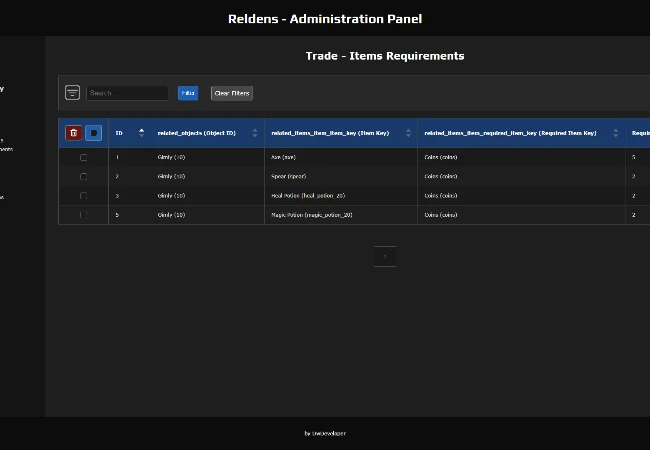The height and width of the screenshot is (450, 650).
Task: Click the blue select-all square icon
Action: [x=94, y=133]
